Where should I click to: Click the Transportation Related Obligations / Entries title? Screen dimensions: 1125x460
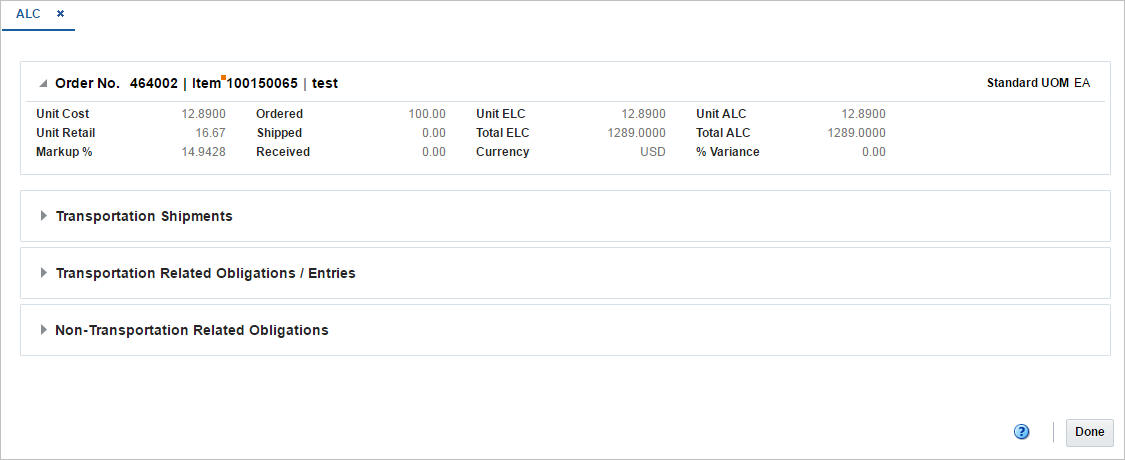tap(206, 273)
